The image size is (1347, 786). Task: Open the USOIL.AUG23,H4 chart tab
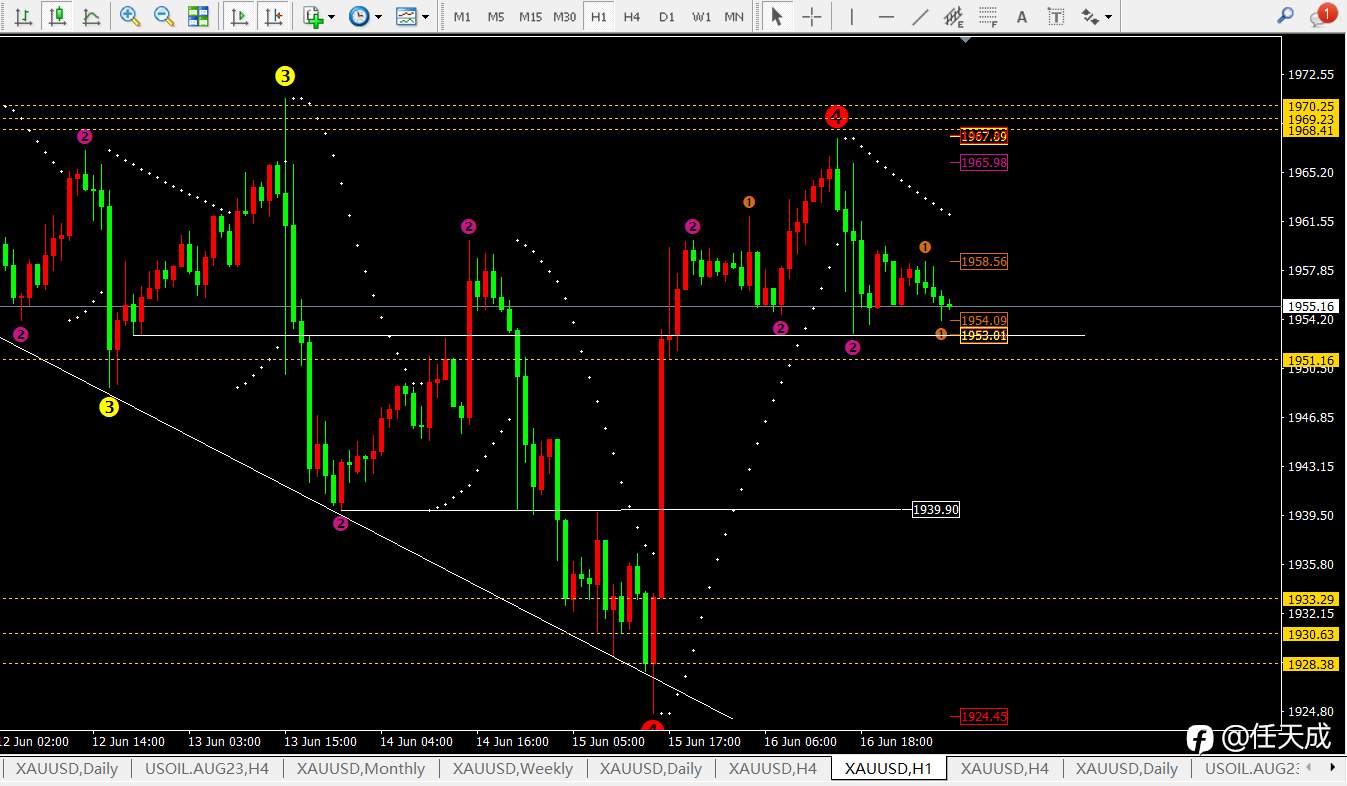pyautogui.click(x=207, y=769)
